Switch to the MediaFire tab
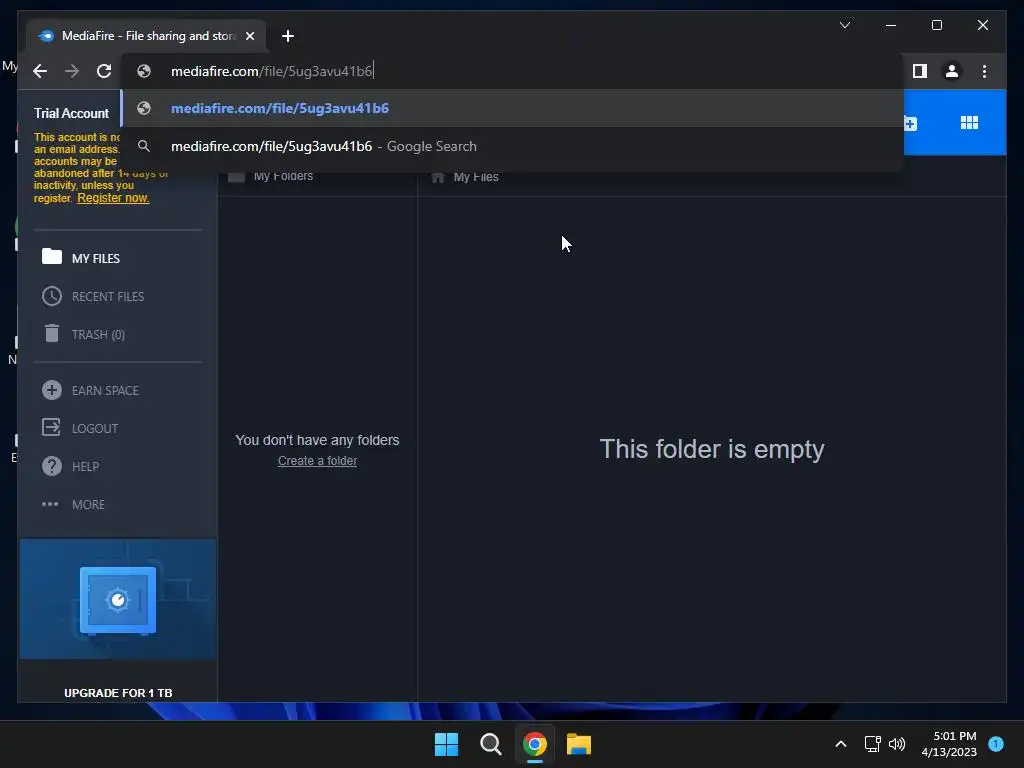Screen dimensions: 1024x768 [x=146, y=36]
